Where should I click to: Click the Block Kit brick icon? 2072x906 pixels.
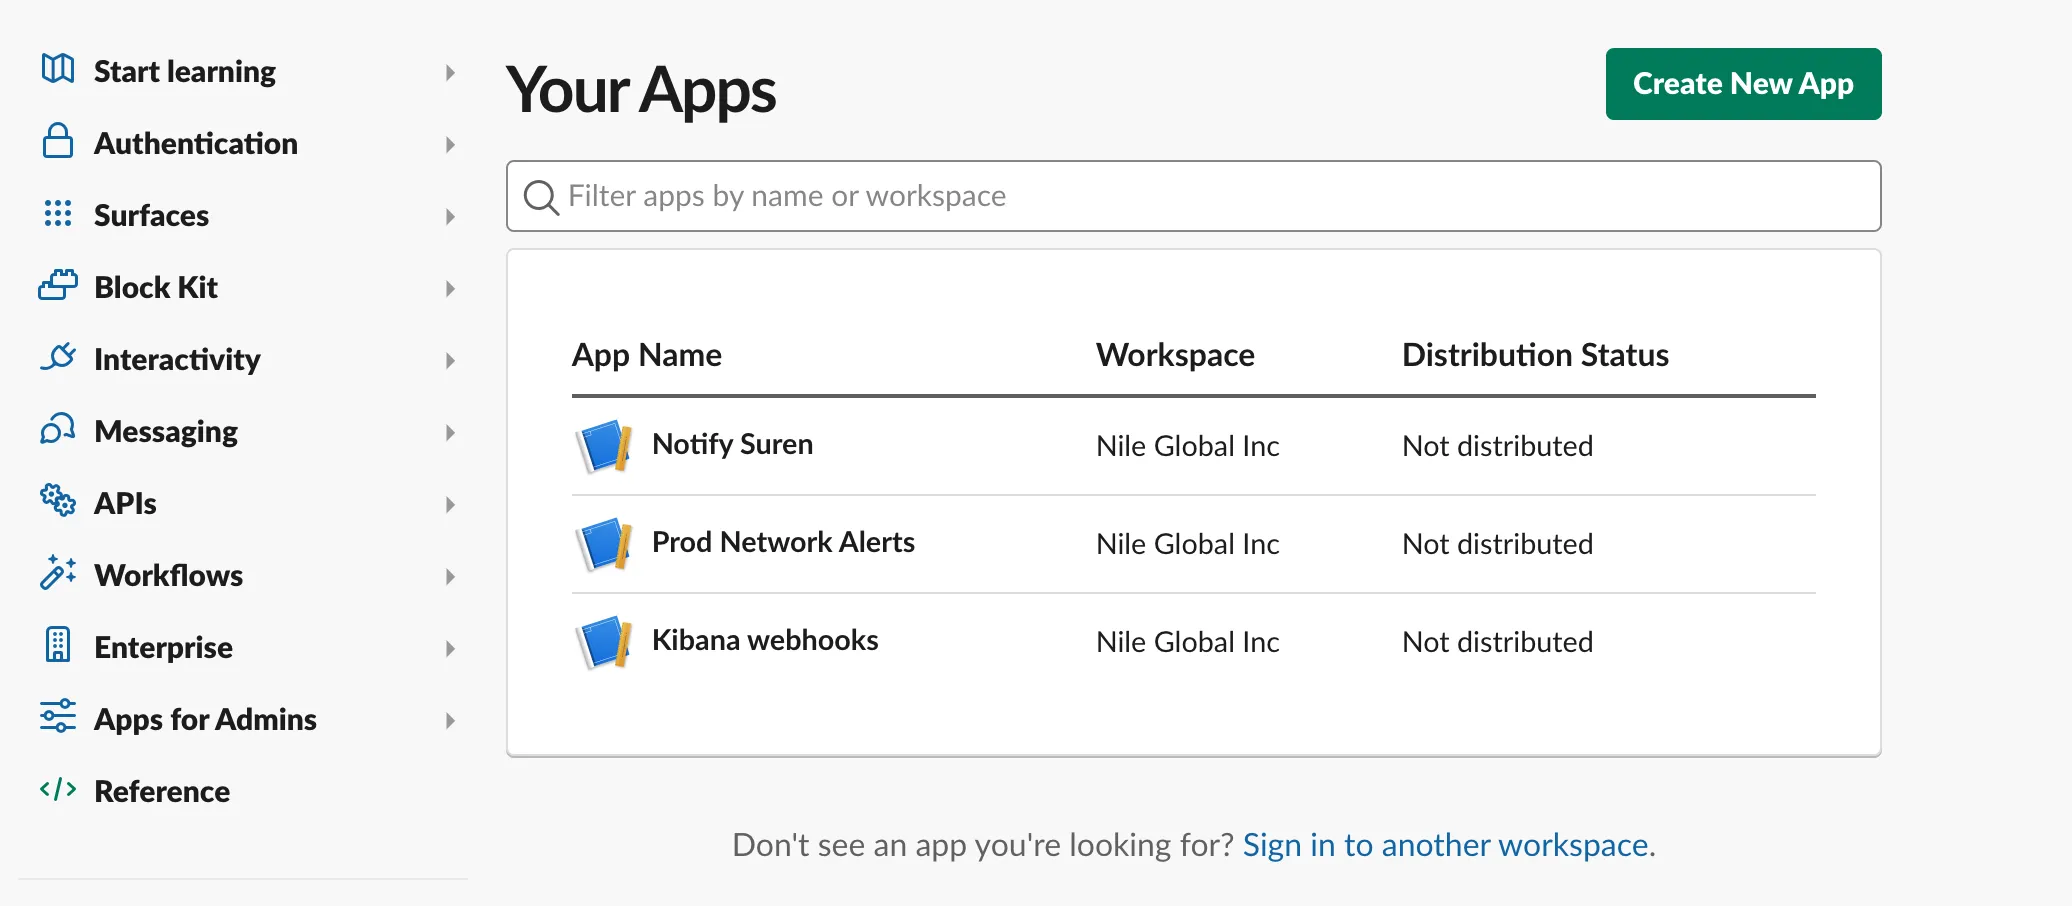coord(58,285)
